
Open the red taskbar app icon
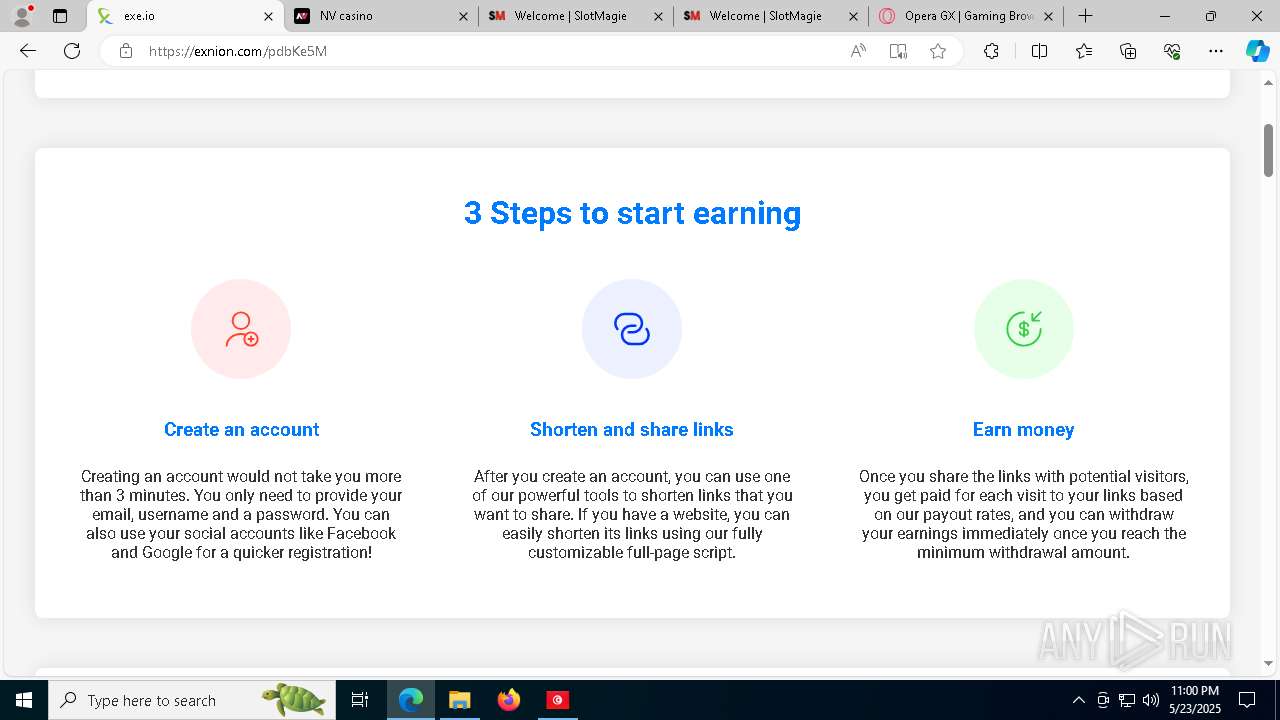pyautogui.click(x=557, y=700)
